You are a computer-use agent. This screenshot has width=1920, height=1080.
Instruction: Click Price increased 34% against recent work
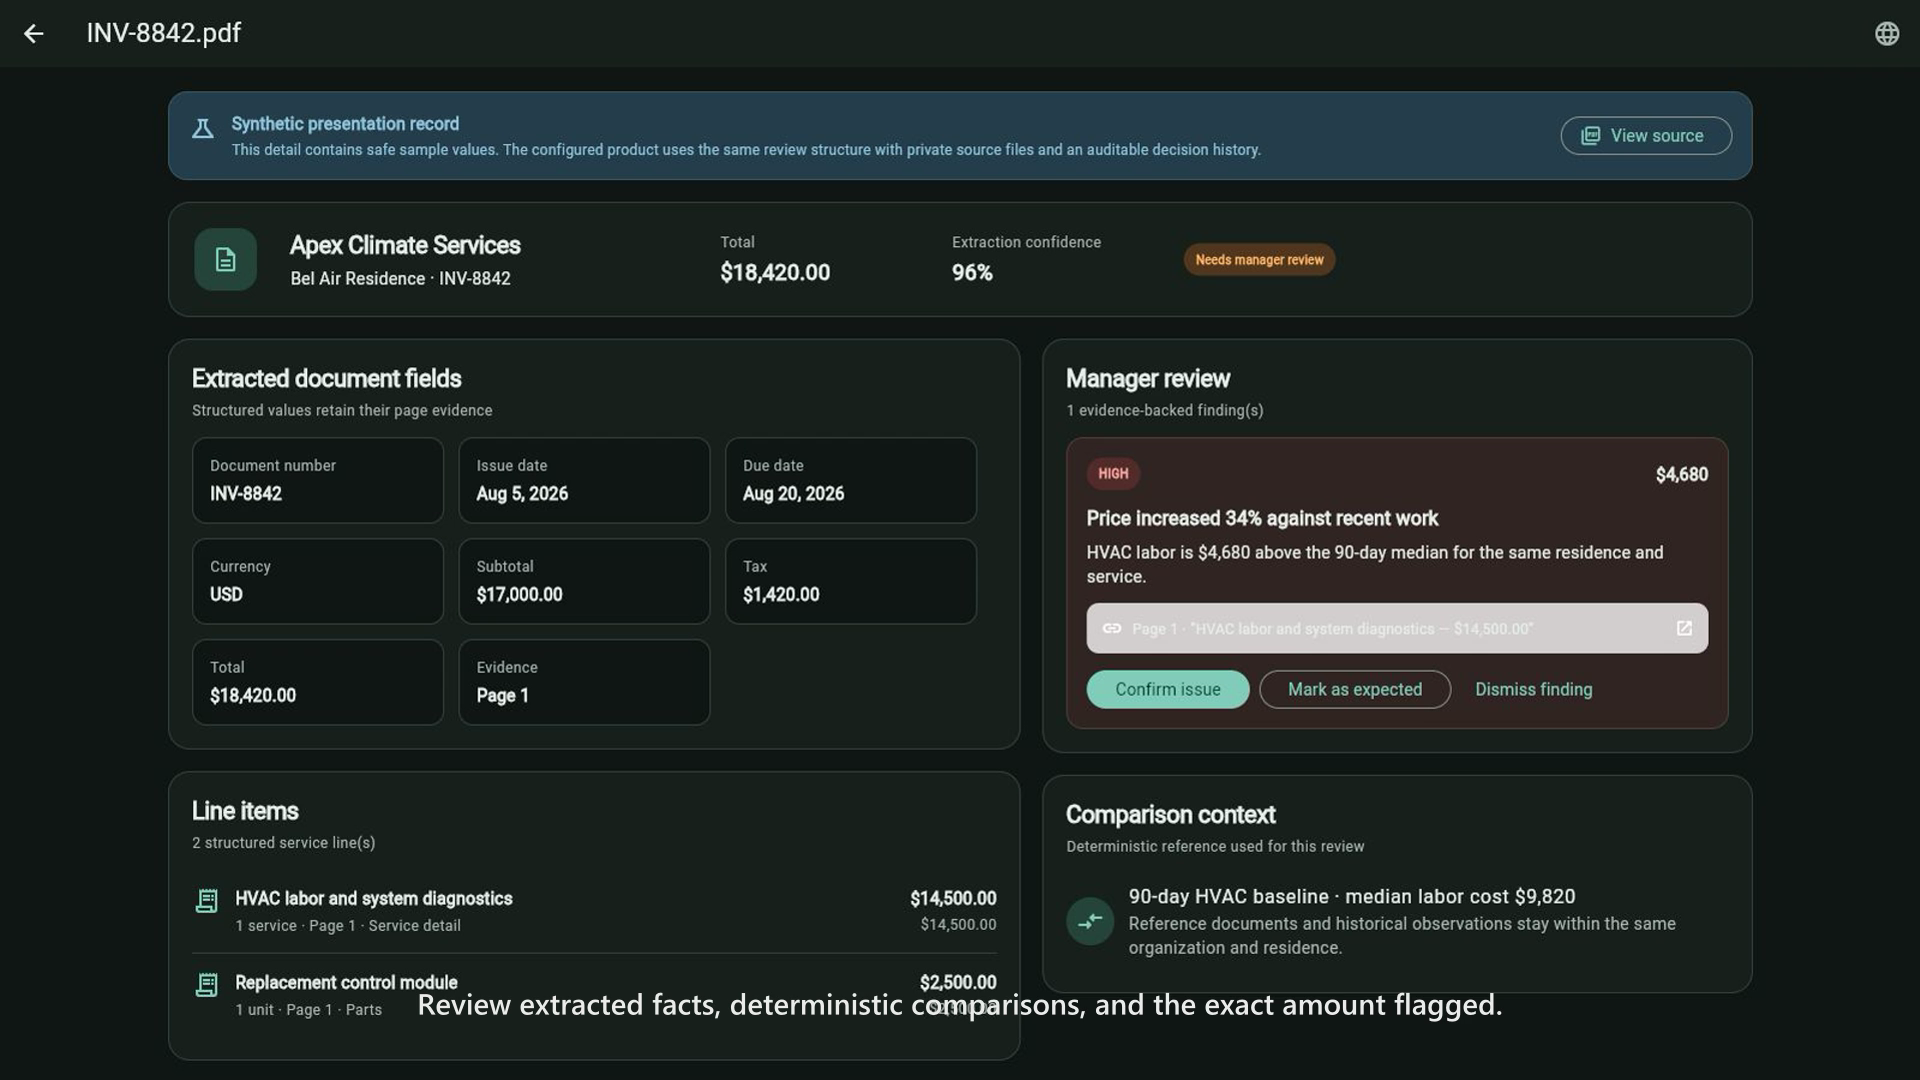[1262, 519]
